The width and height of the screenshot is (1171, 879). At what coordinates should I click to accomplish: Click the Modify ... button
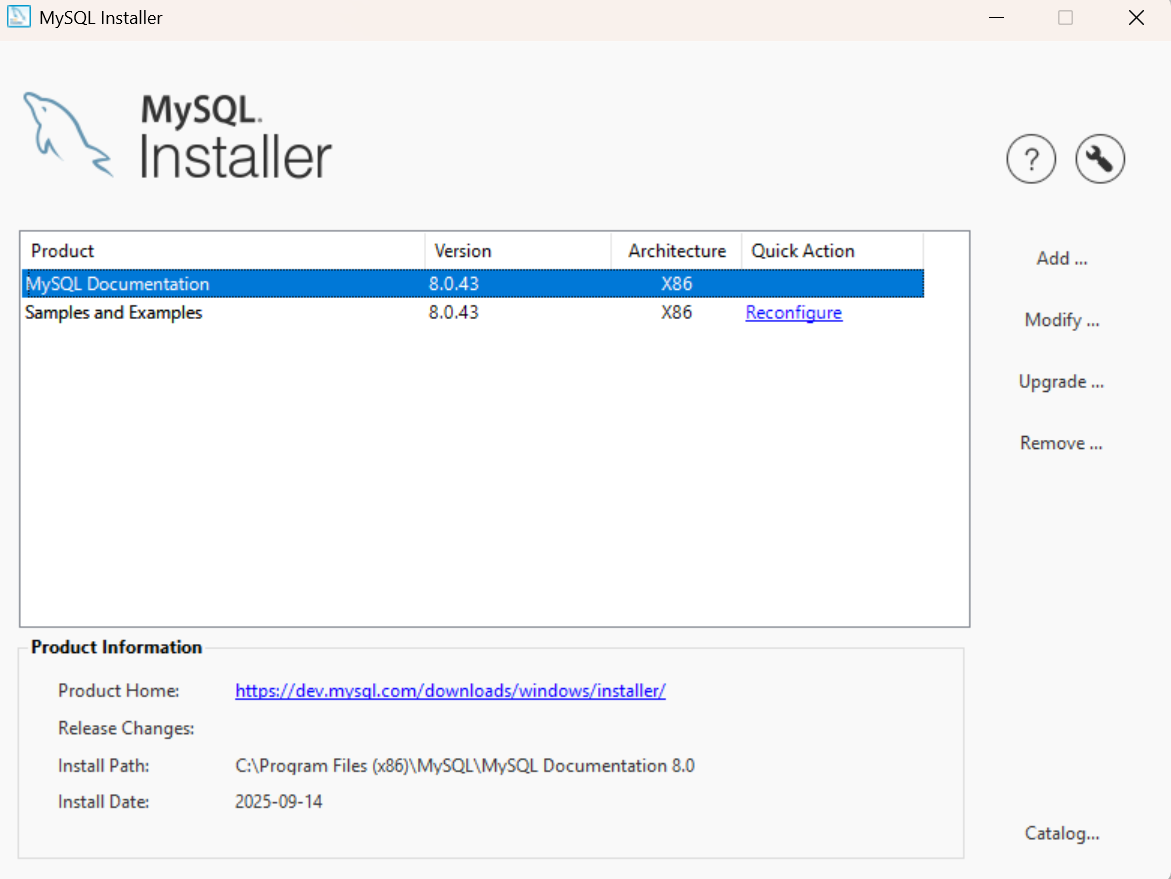[x=1061, y=320]
